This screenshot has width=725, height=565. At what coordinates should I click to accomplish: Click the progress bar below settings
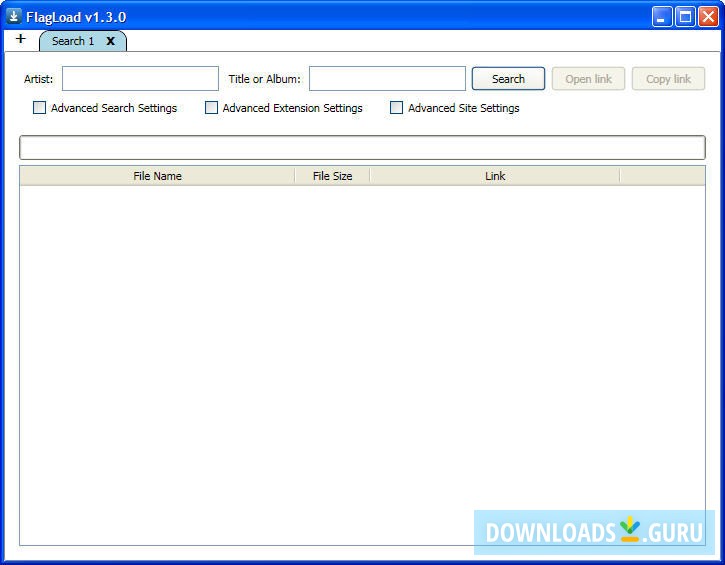tap(362, 147)
